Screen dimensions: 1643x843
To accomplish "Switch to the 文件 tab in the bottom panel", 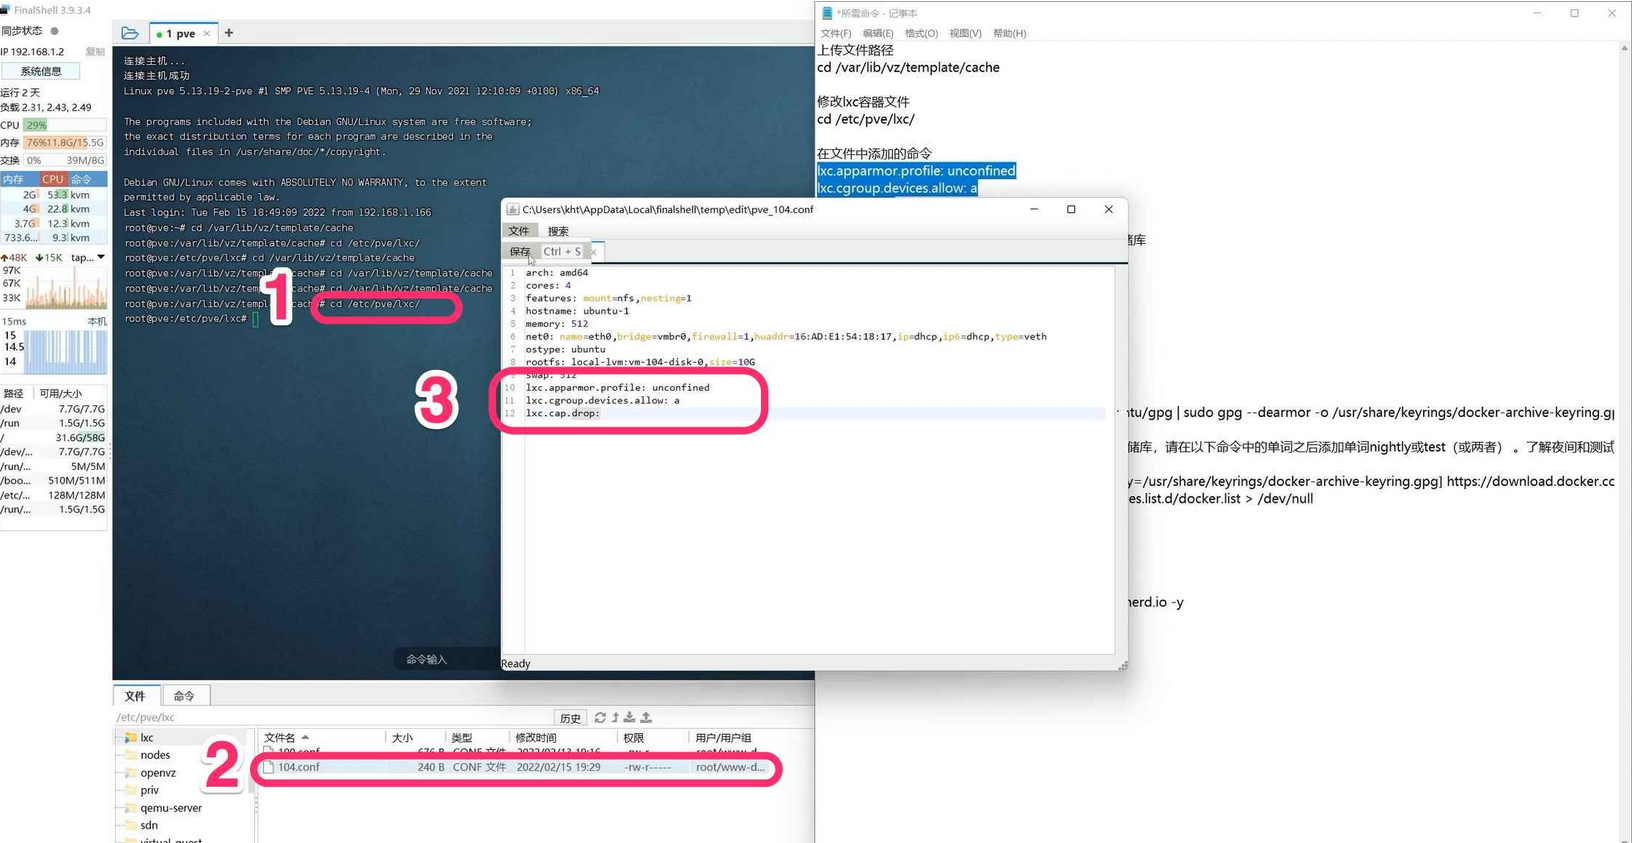I will tap(135, 696).
